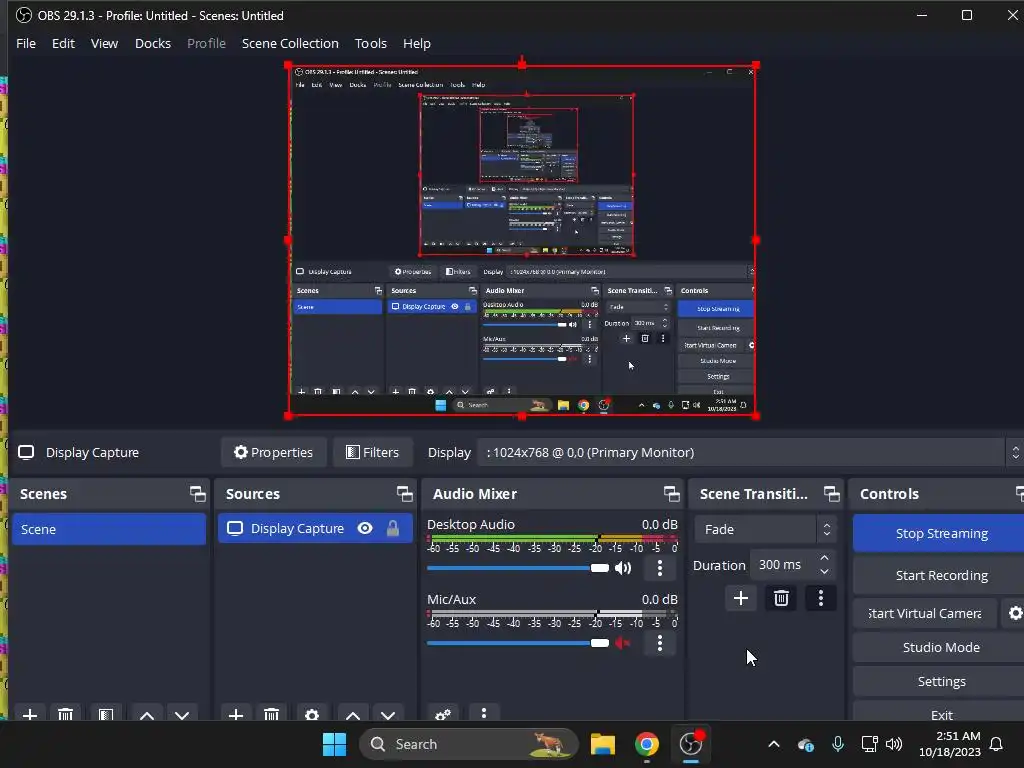
Task: Add a new scene transition
Action: 741,598
